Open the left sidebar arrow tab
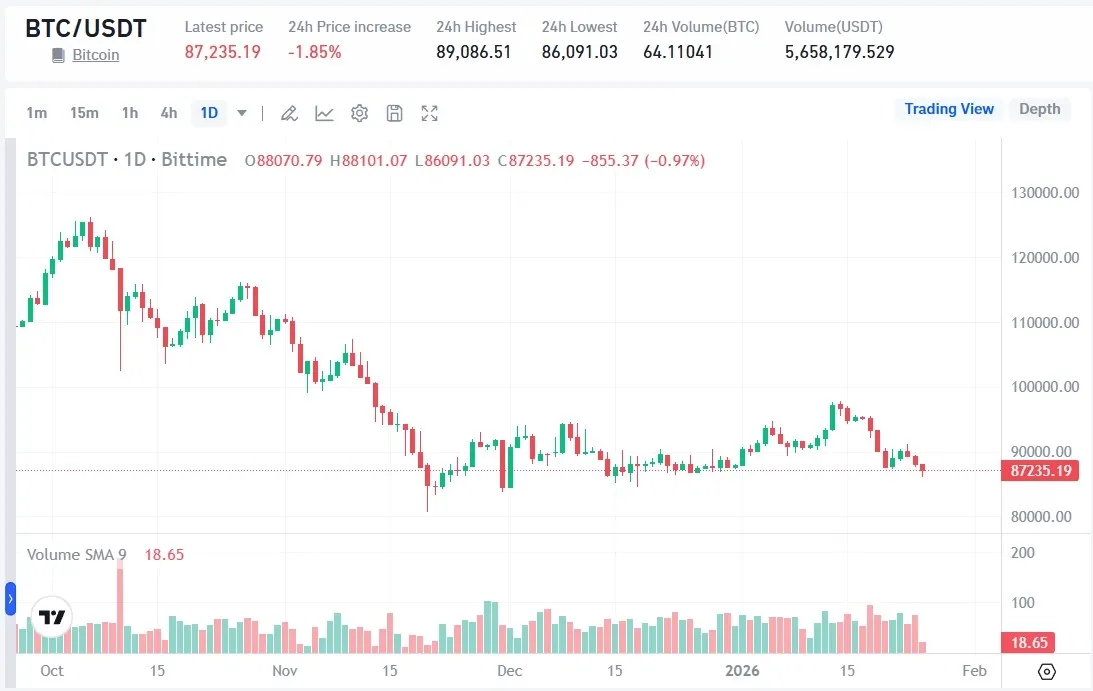 tap(8, 600)
